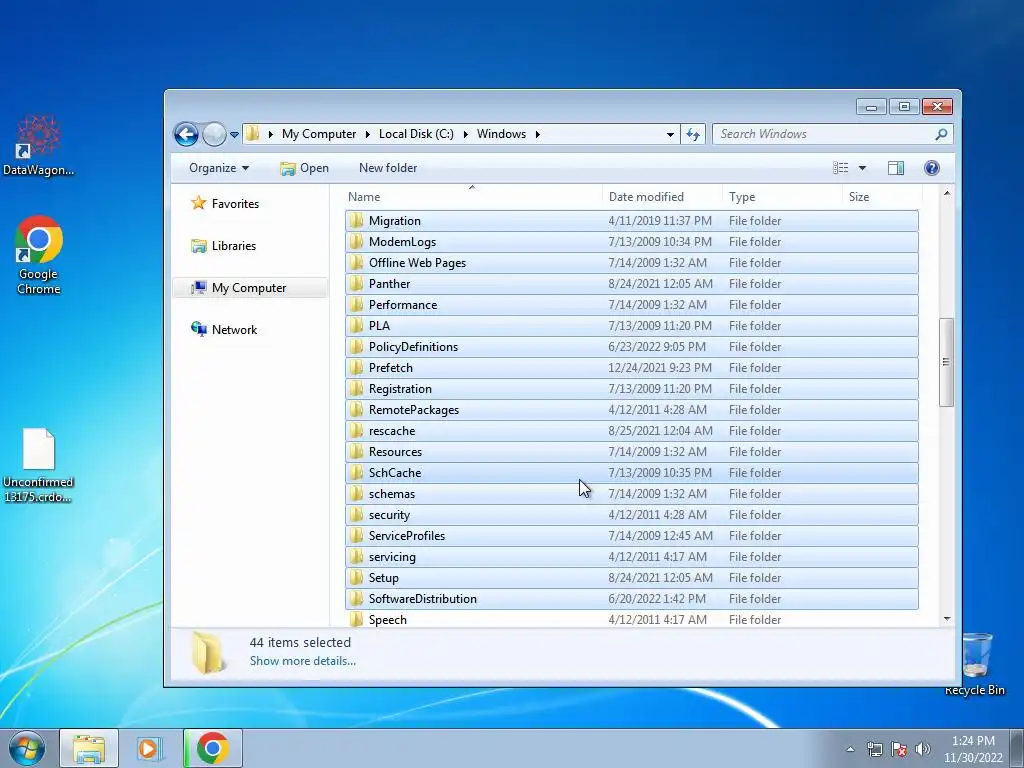Image resolution: width=1024 pixels, height=768 pixels.
Task: Click the Open toolbar button
Action: click(304, 168)
